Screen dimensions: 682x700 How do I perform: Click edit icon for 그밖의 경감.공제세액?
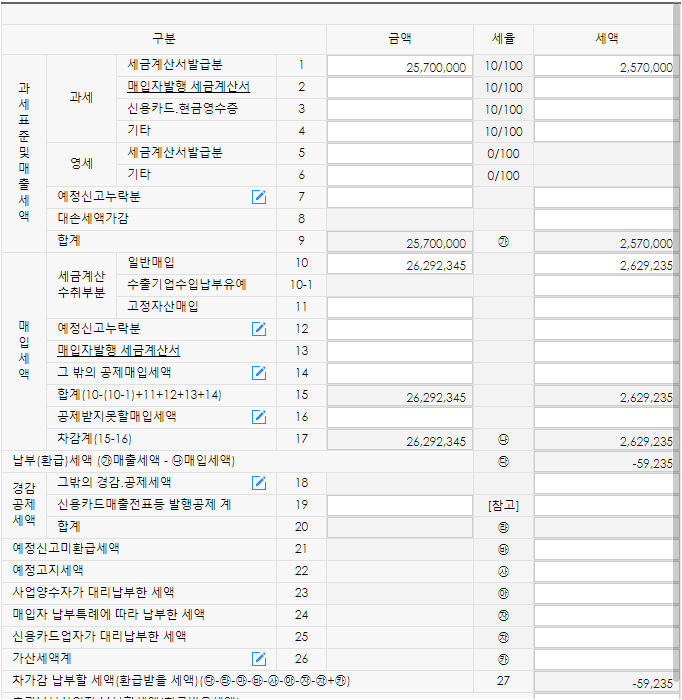(259, 483)
